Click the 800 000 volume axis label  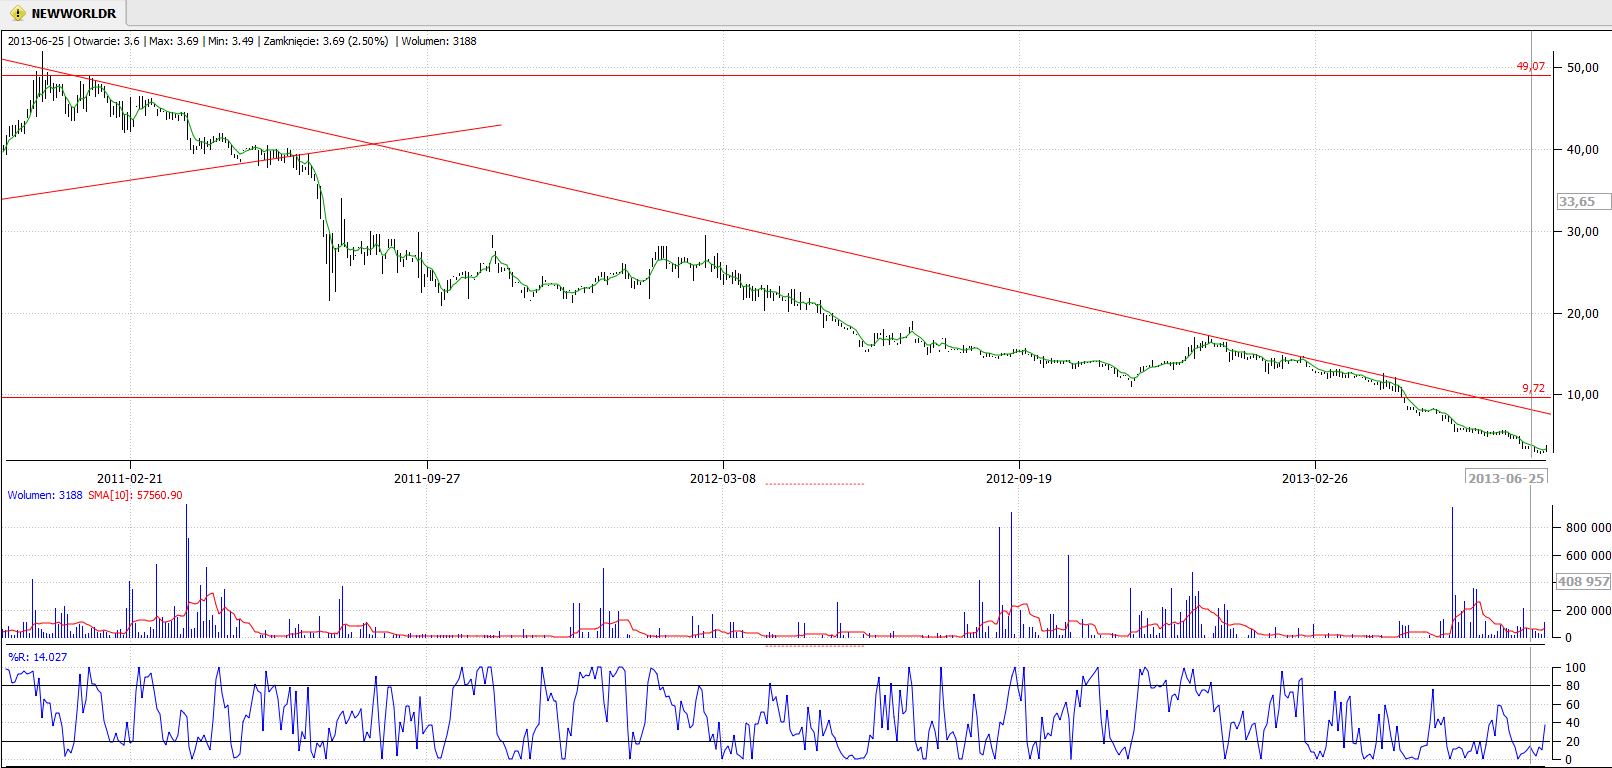pos(1588,527)
